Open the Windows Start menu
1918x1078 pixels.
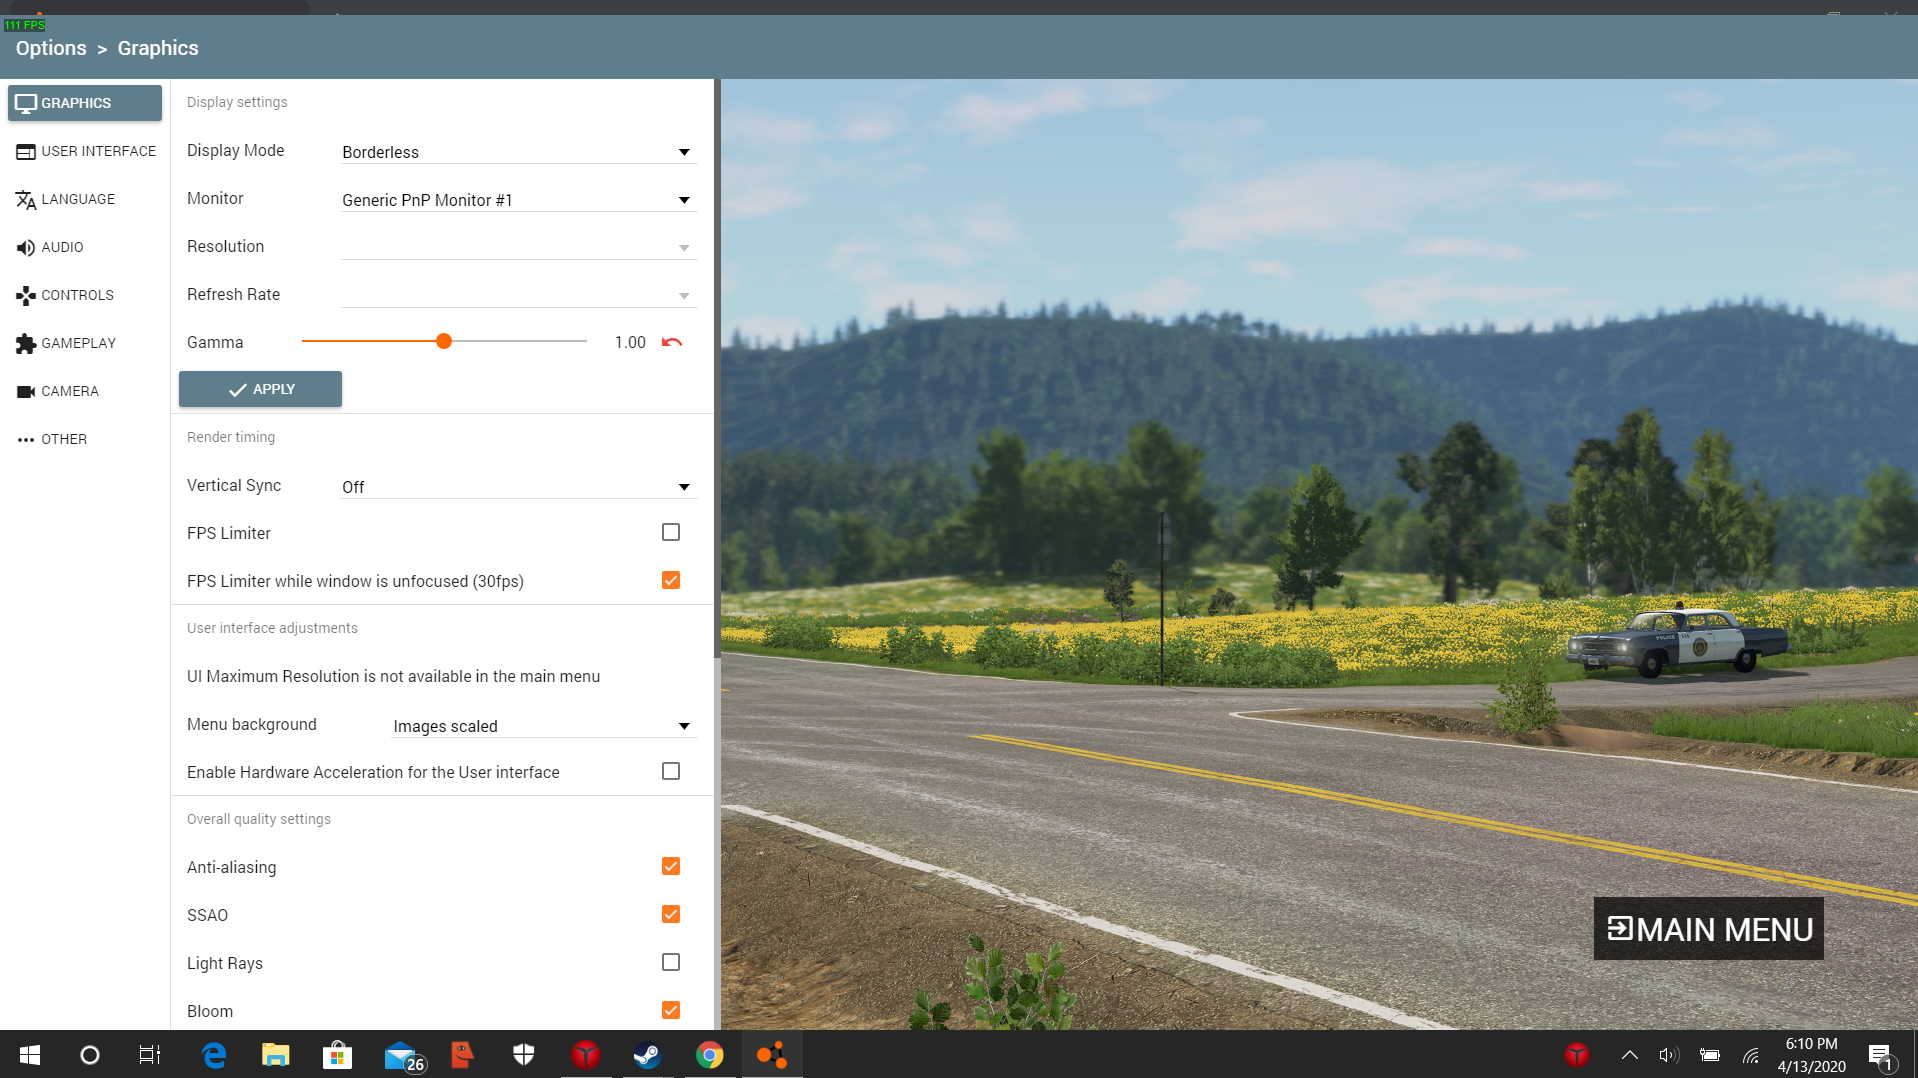pyautogui.click(x=30, y=1055)
